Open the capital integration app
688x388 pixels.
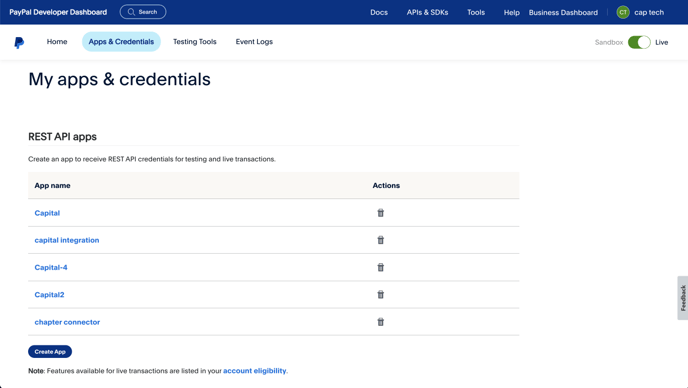[67, 240]
